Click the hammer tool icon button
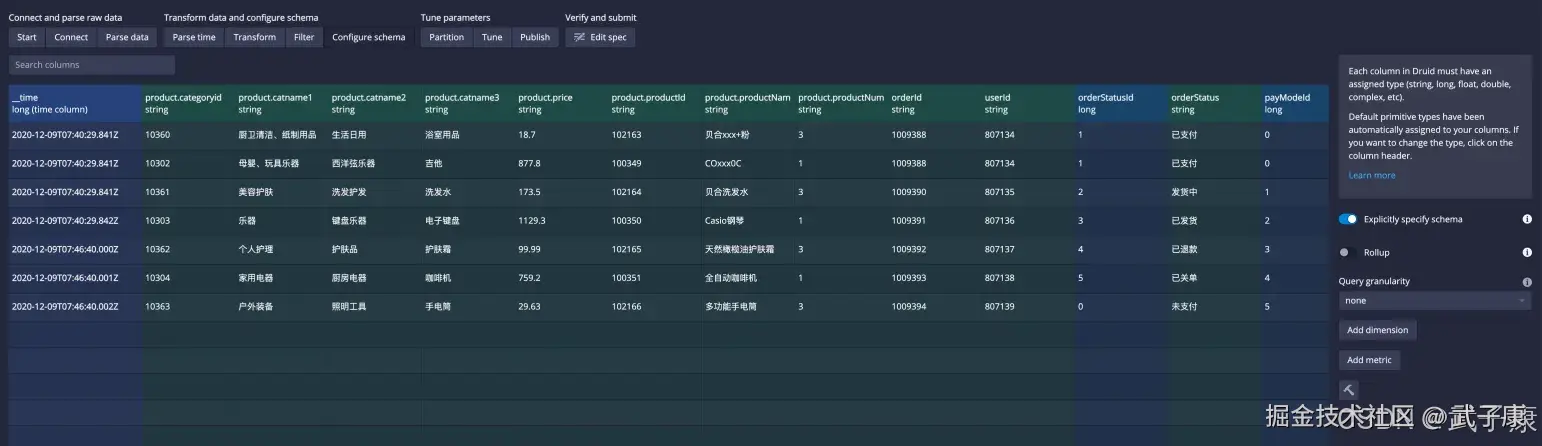 pyautogui.click(x=1348, y=390)
